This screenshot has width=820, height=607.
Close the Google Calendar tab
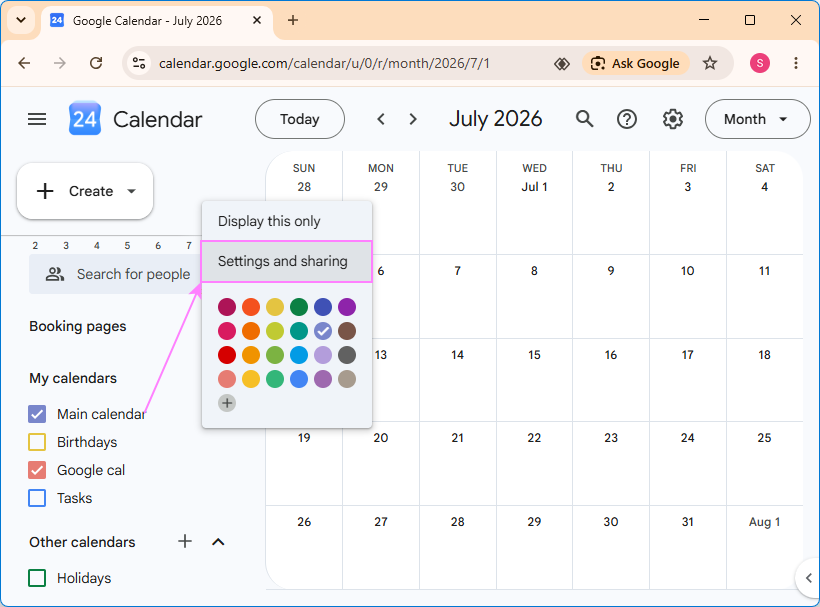pos(257,20)
